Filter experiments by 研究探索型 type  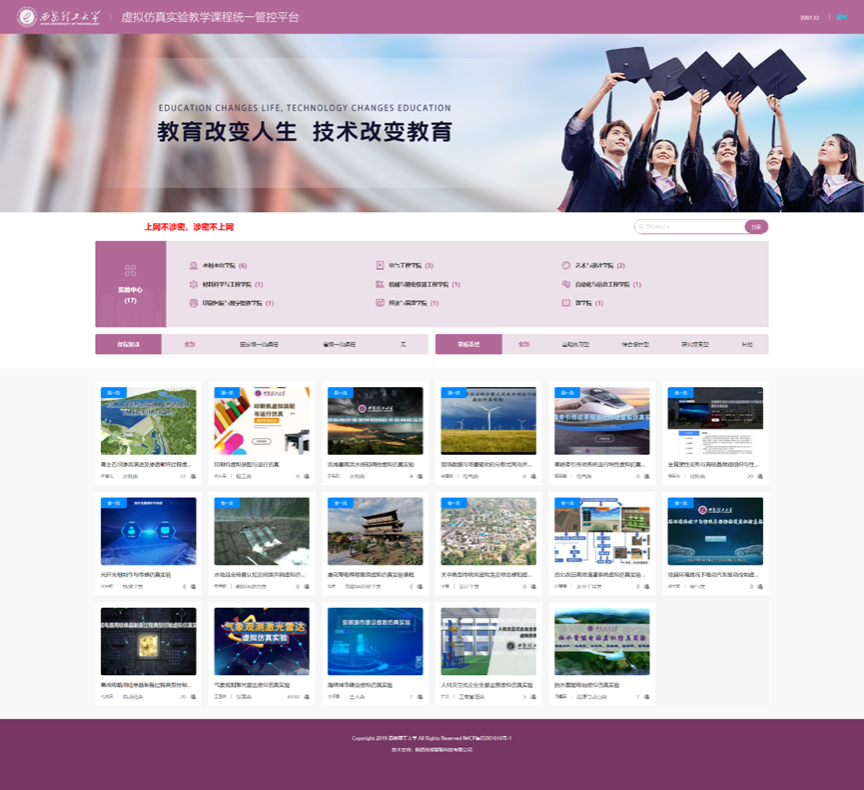pyautogui.click(x=695, y=344)
